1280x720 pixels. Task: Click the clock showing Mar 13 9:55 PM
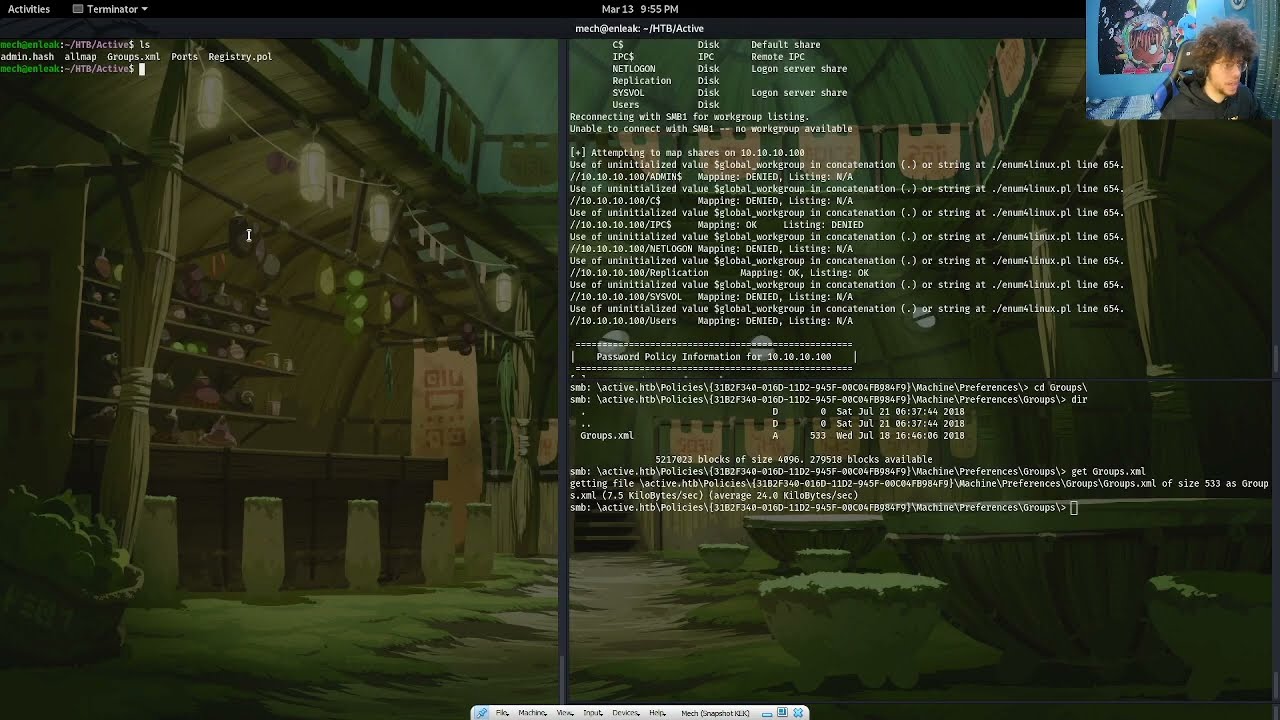point(640,9)
